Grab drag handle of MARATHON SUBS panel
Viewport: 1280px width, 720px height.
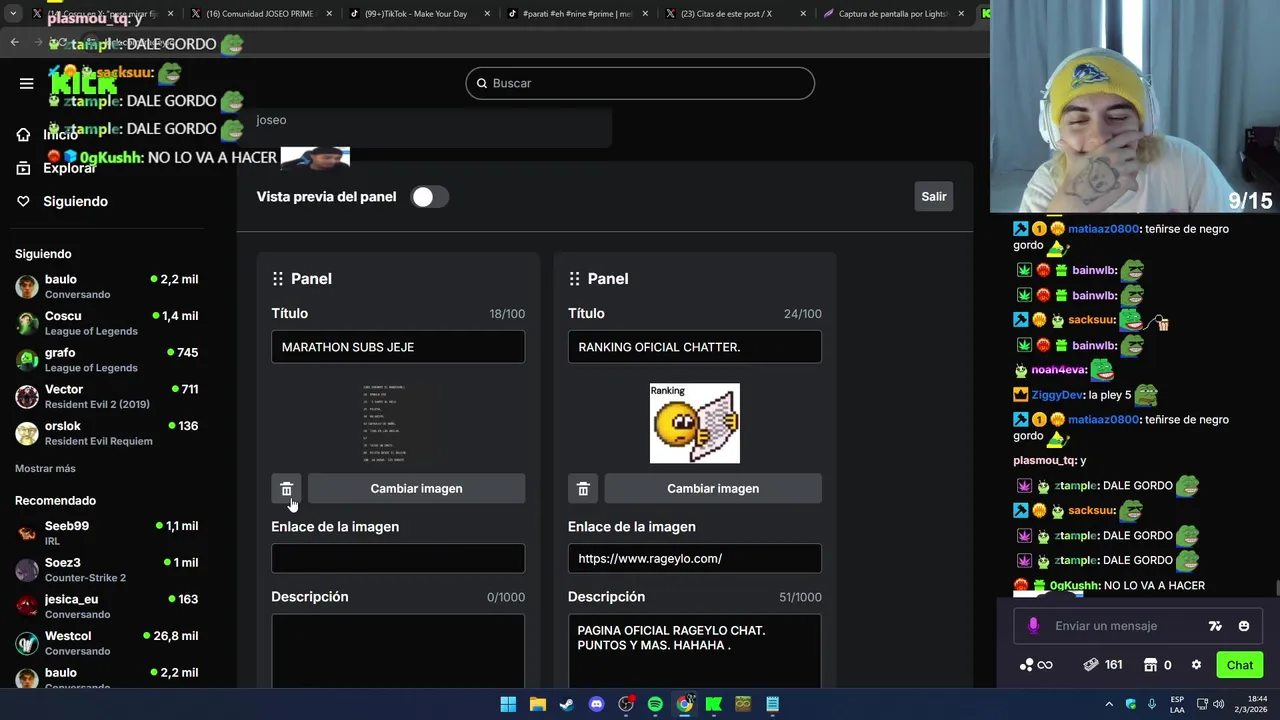click(278, 279)
